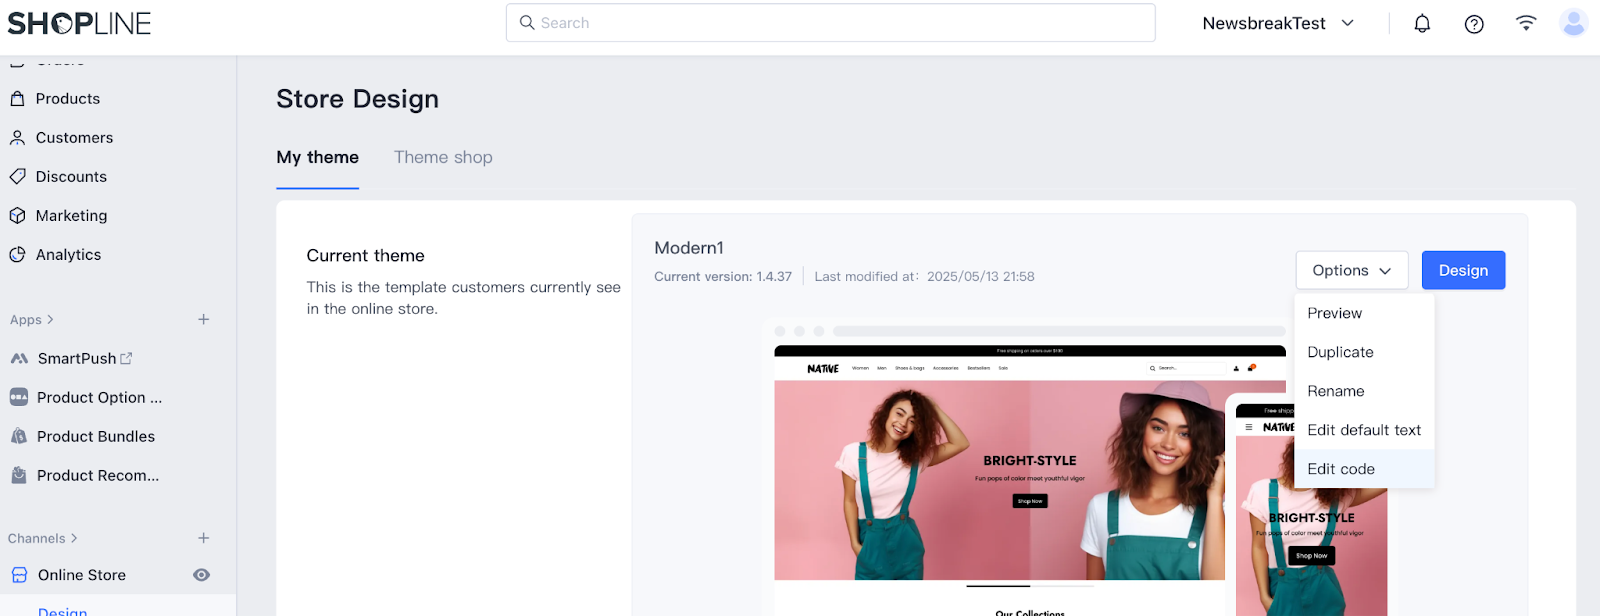This screenshot has height=616, width=1600.
Task: Click the Products bag icon
Action: [17, 98]
